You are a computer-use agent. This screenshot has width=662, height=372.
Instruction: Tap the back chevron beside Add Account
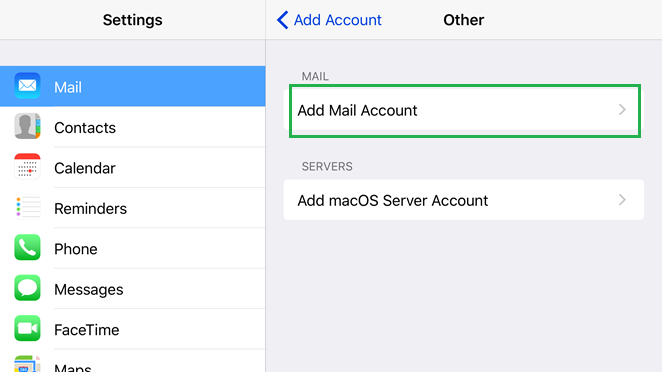(x=282, y=20)
